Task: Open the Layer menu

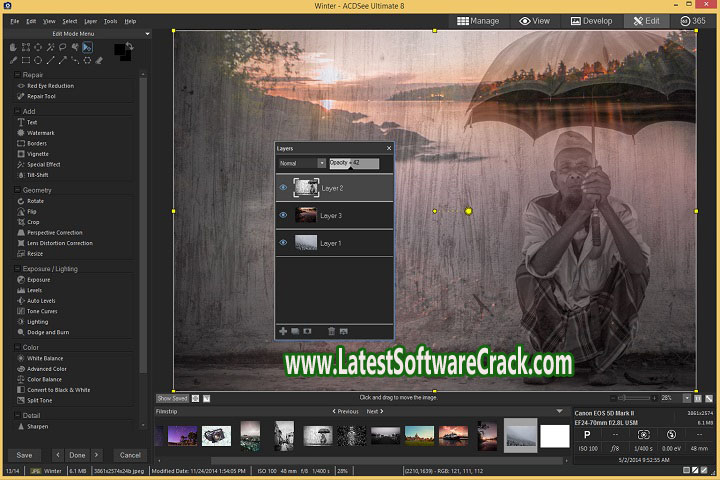Action: coord(90,21)
